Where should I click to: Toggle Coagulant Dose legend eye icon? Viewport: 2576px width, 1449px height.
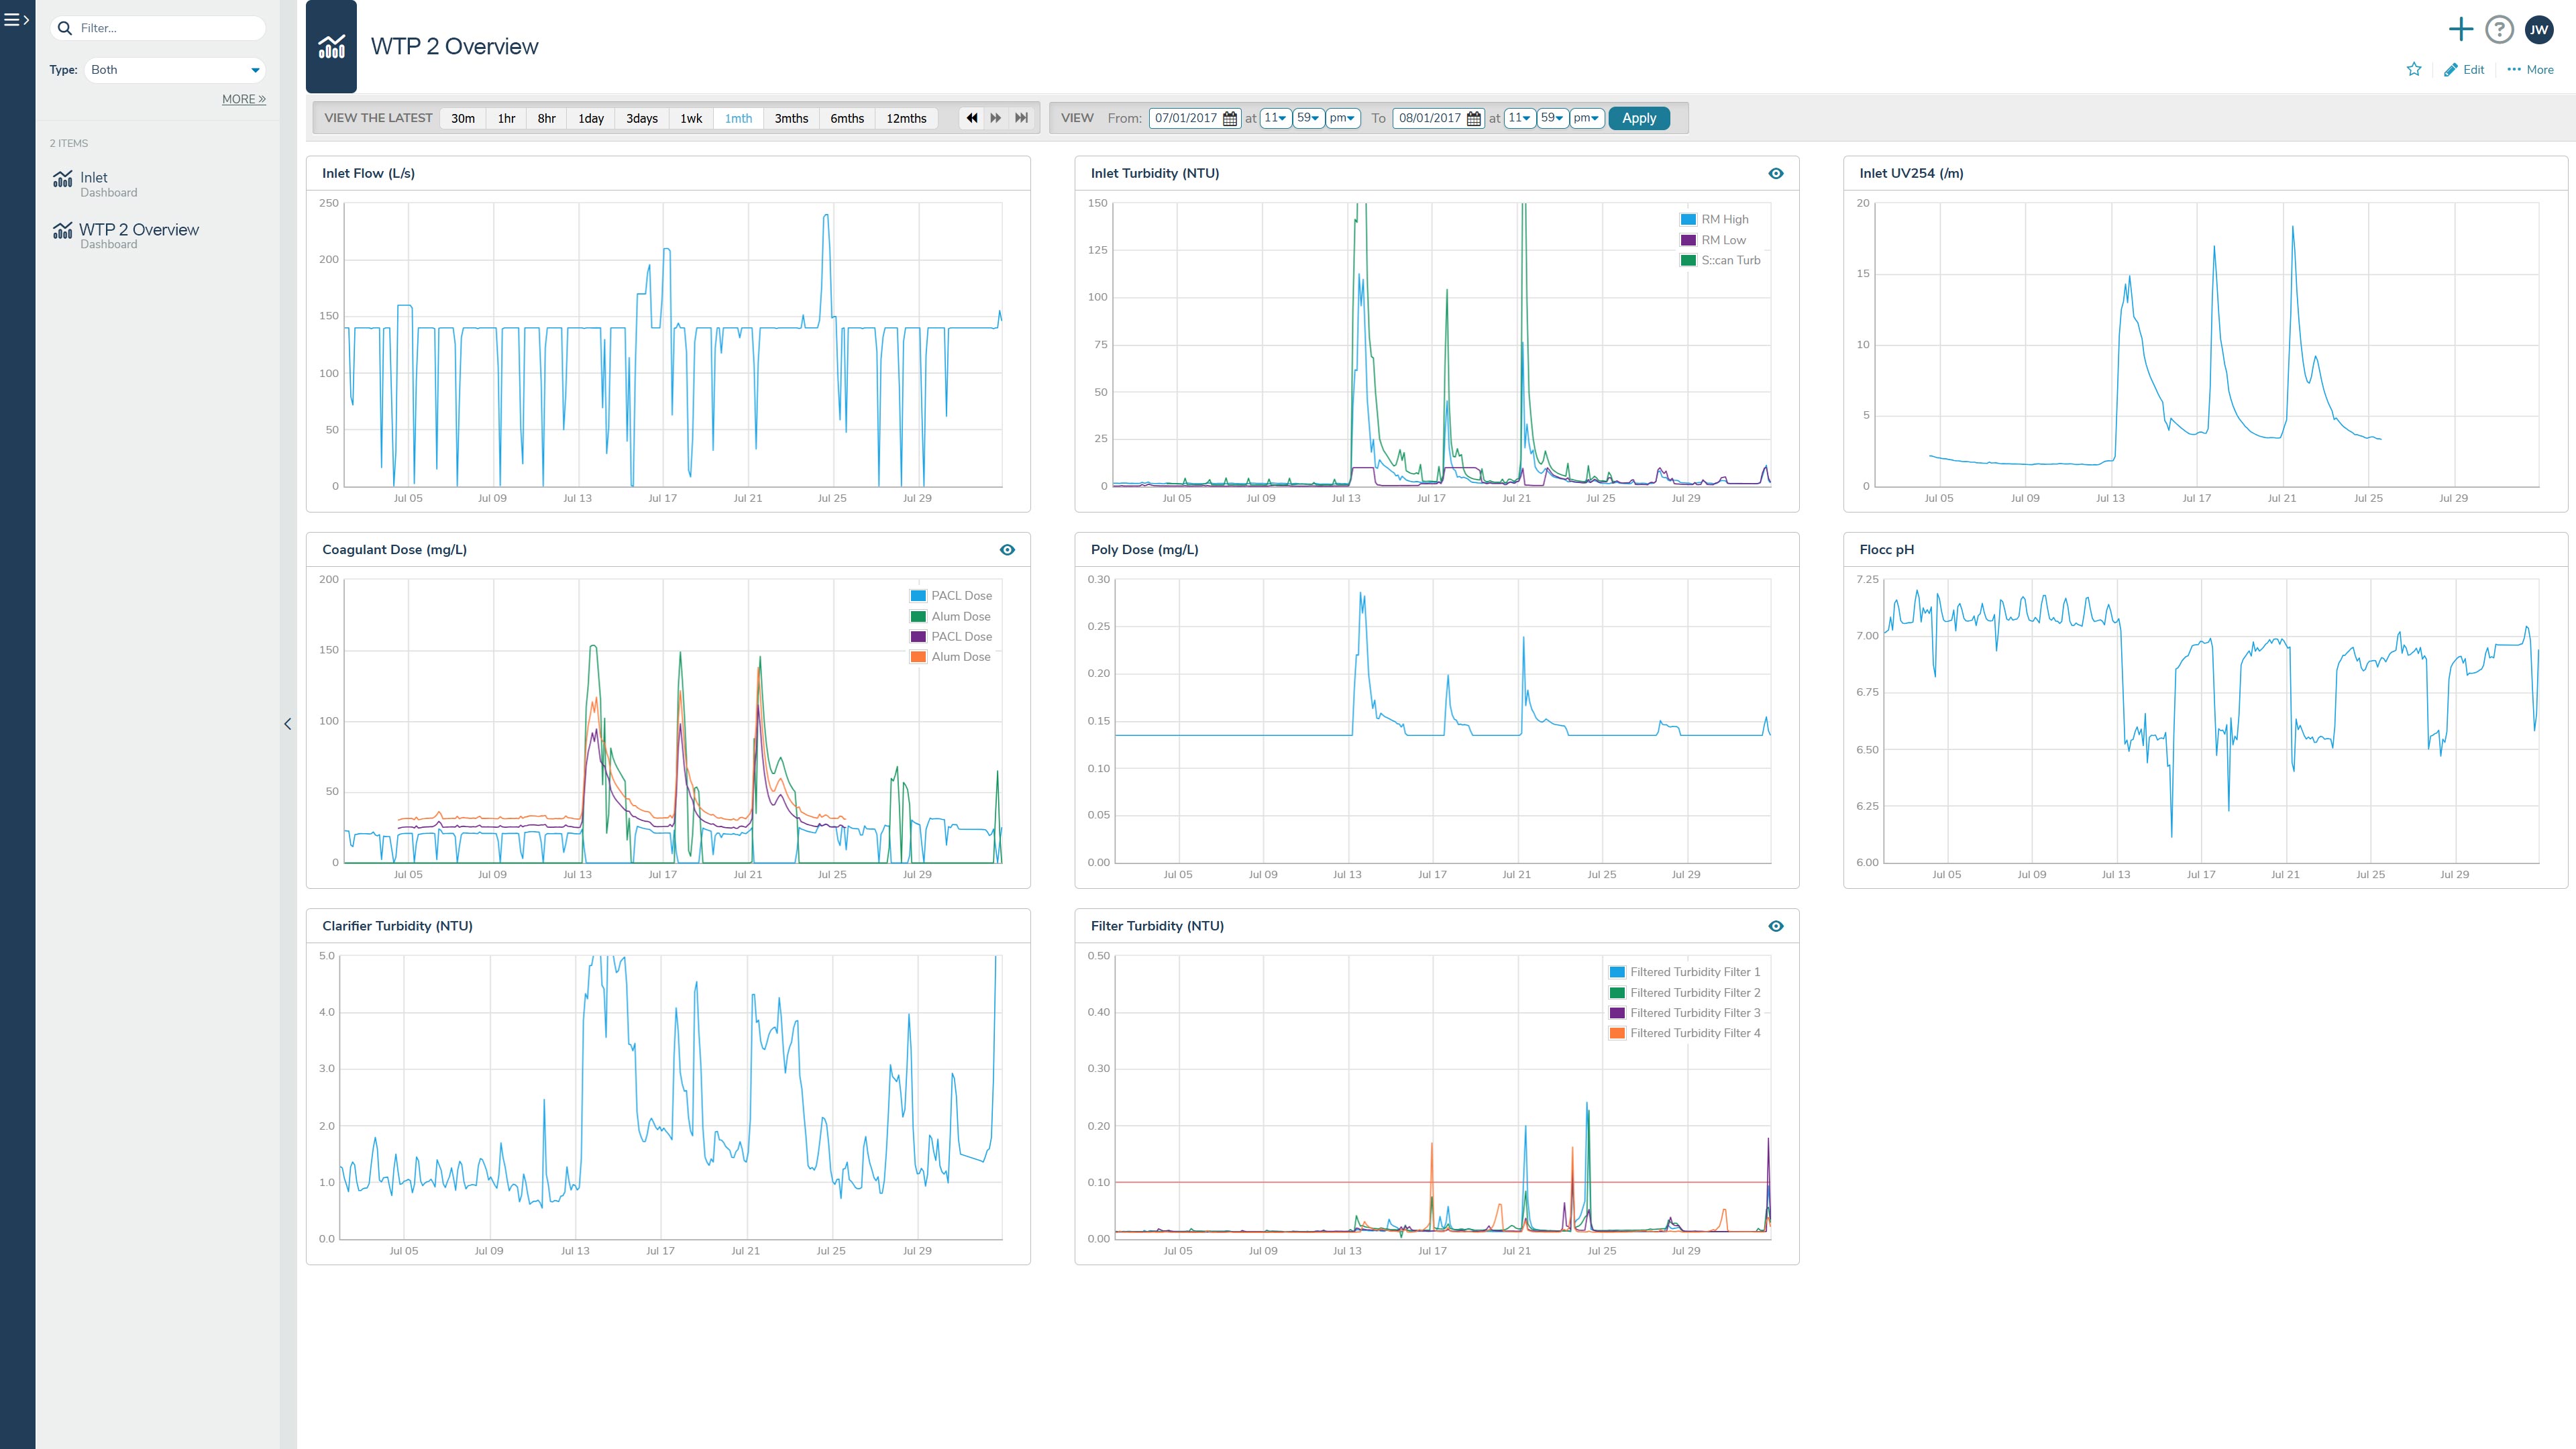pyautogui.click(x=1007, y=549)
